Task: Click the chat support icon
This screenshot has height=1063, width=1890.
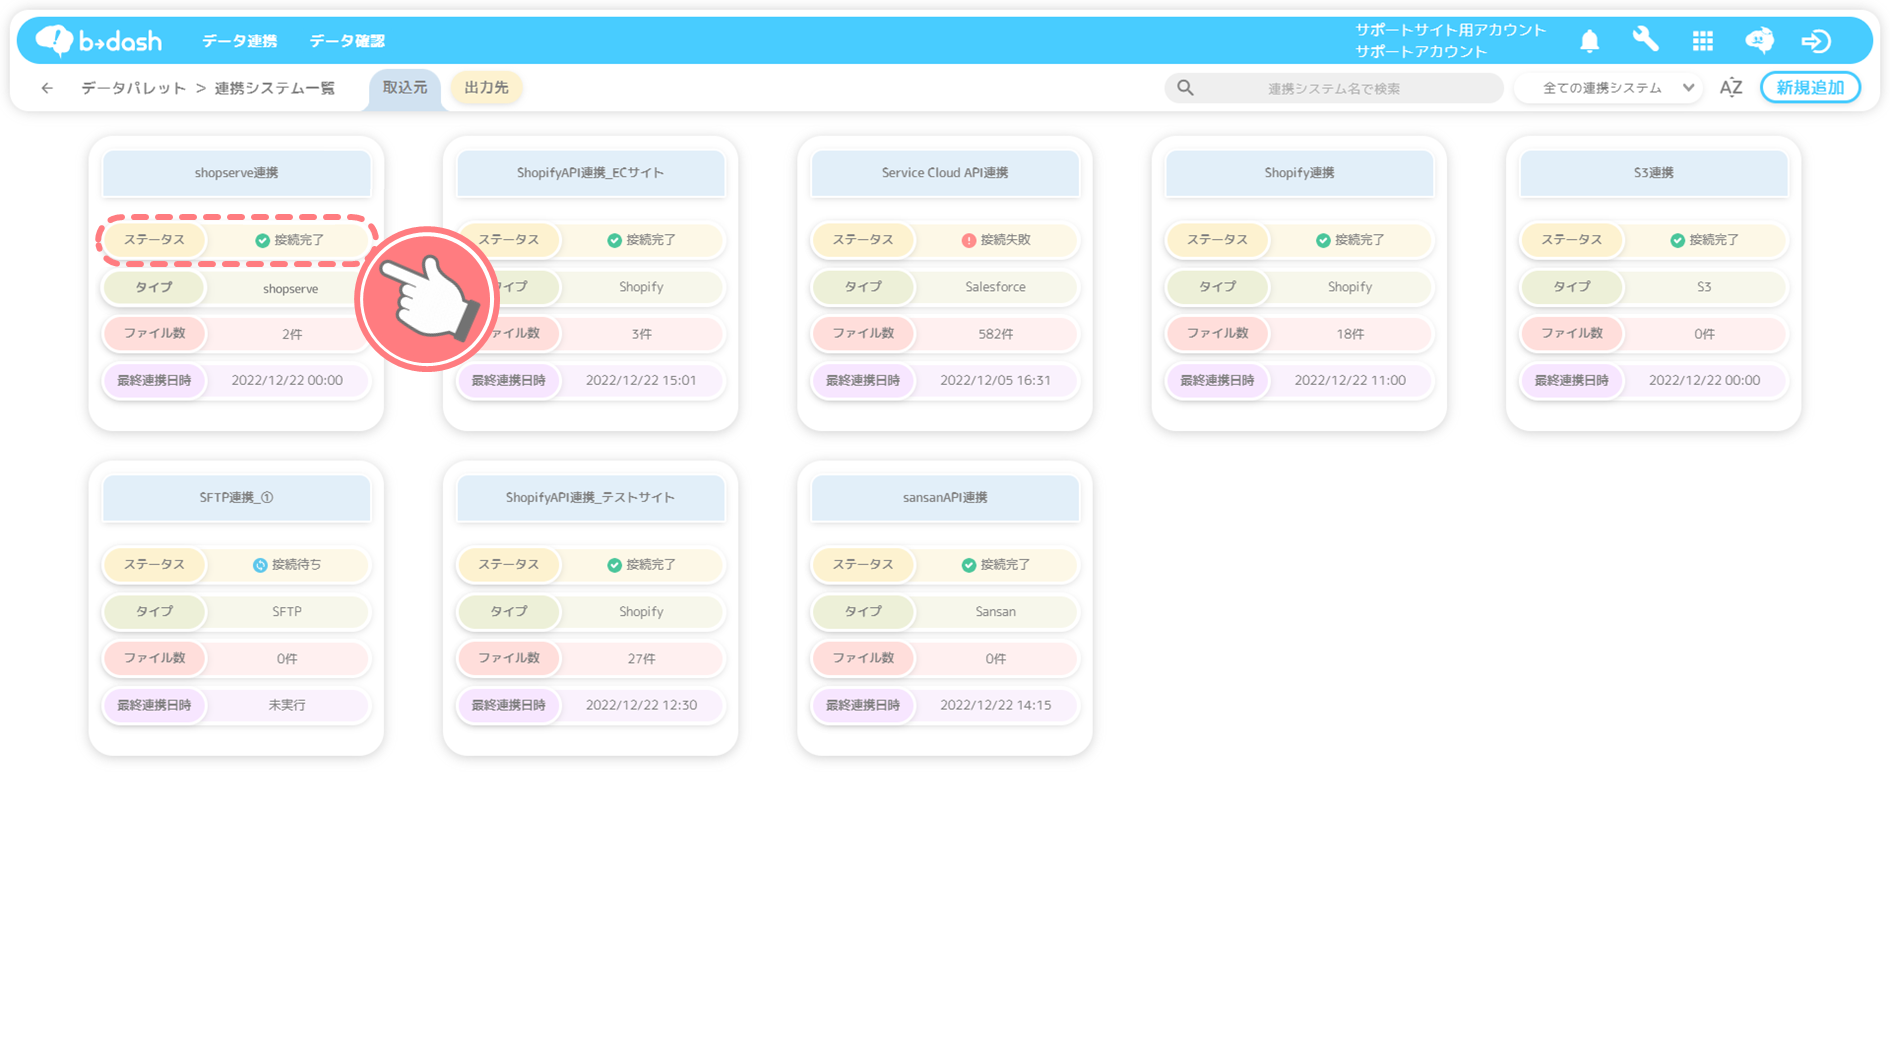Action: [x=1759, y=40]
